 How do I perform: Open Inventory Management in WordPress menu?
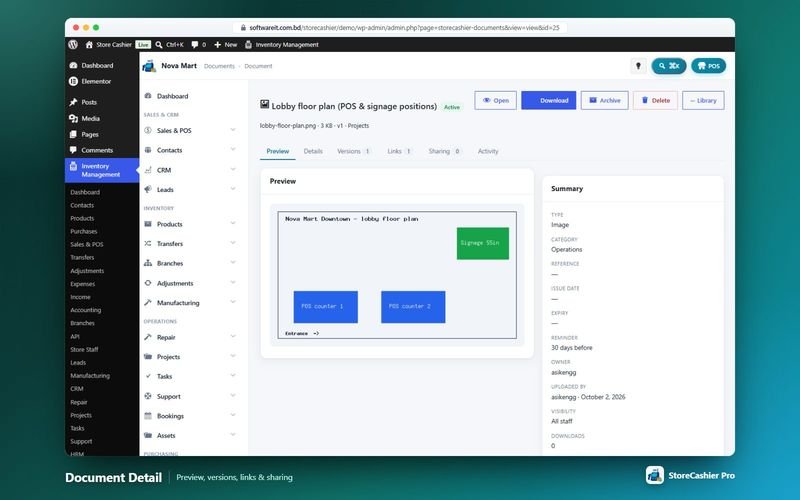tap(102, 170)
